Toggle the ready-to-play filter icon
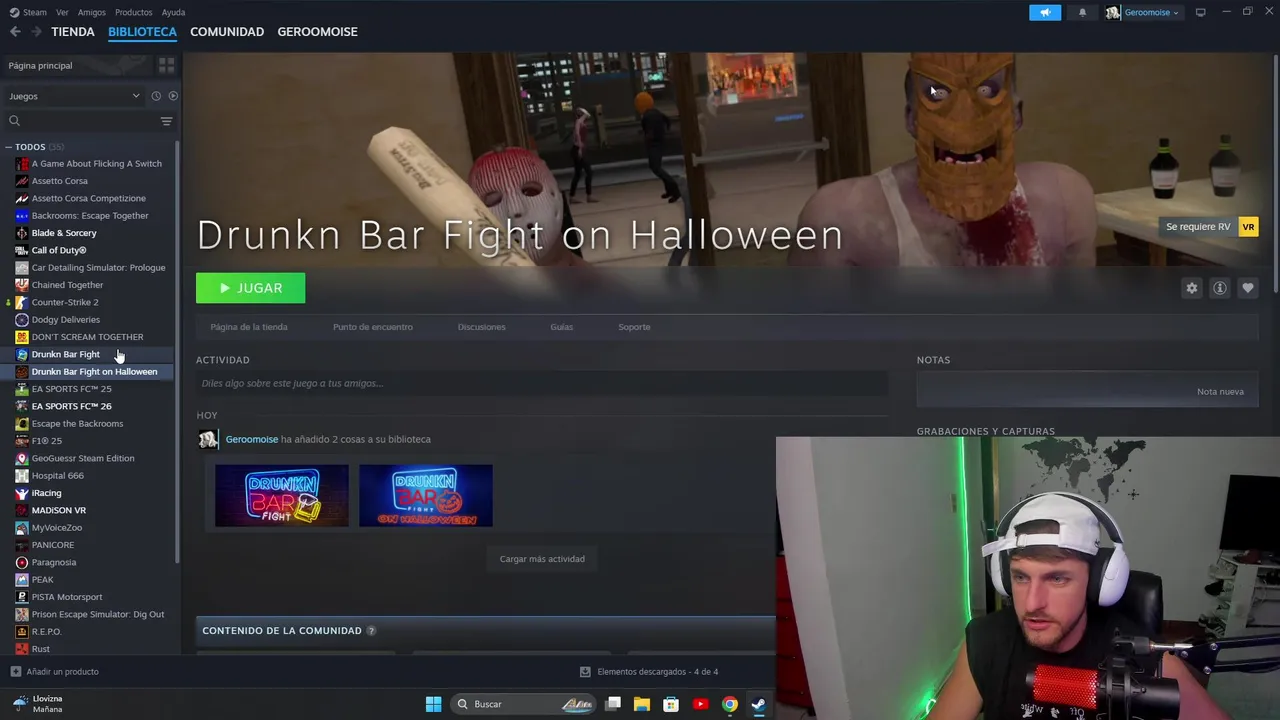 pyautogui.click(x=173, y=96)
